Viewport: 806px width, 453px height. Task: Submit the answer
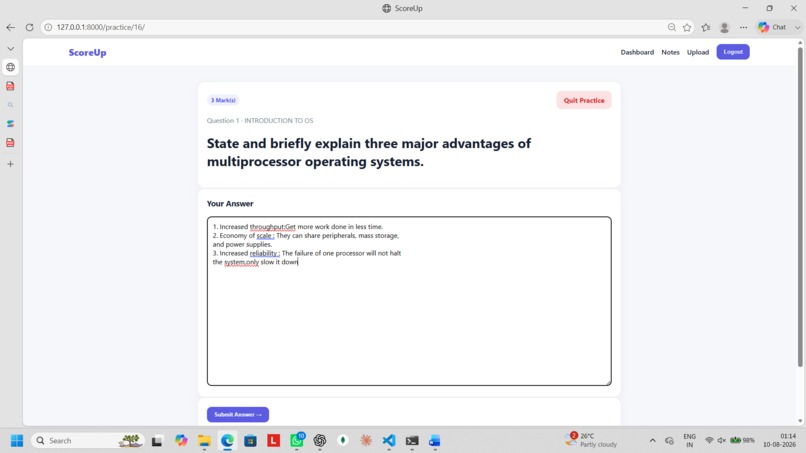pyautogui.click(x=237, y=414)
